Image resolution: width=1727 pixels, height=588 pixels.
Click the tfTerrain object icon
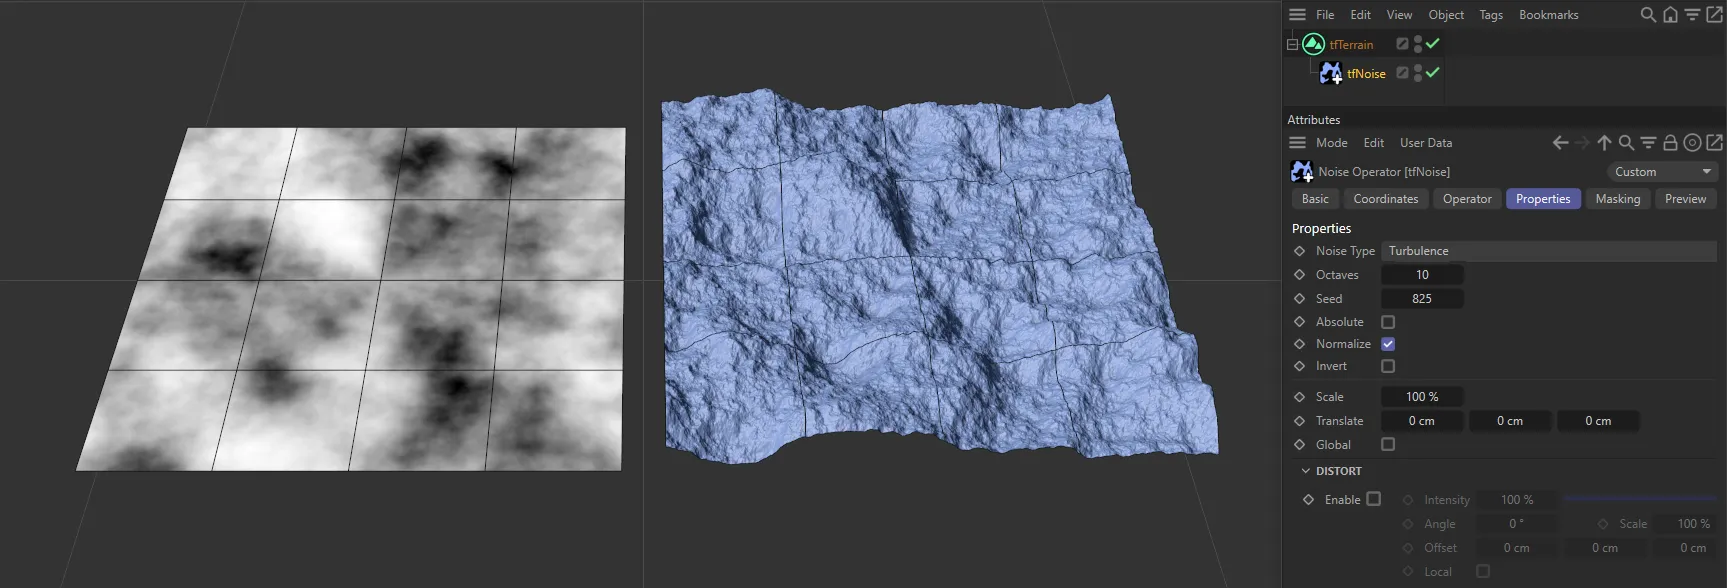click(x=1313, y=44)
